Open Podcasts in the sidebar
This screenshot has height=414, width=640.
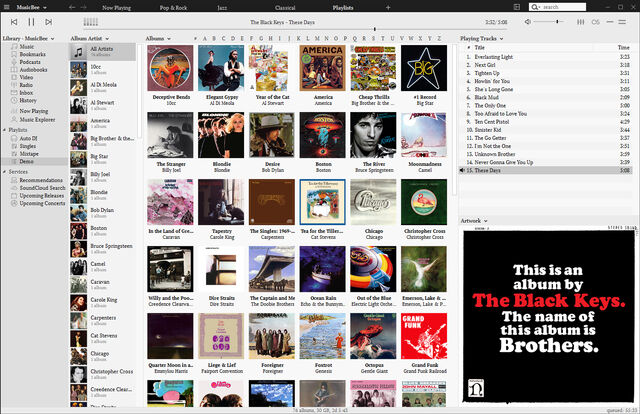(x=30, y=62)
